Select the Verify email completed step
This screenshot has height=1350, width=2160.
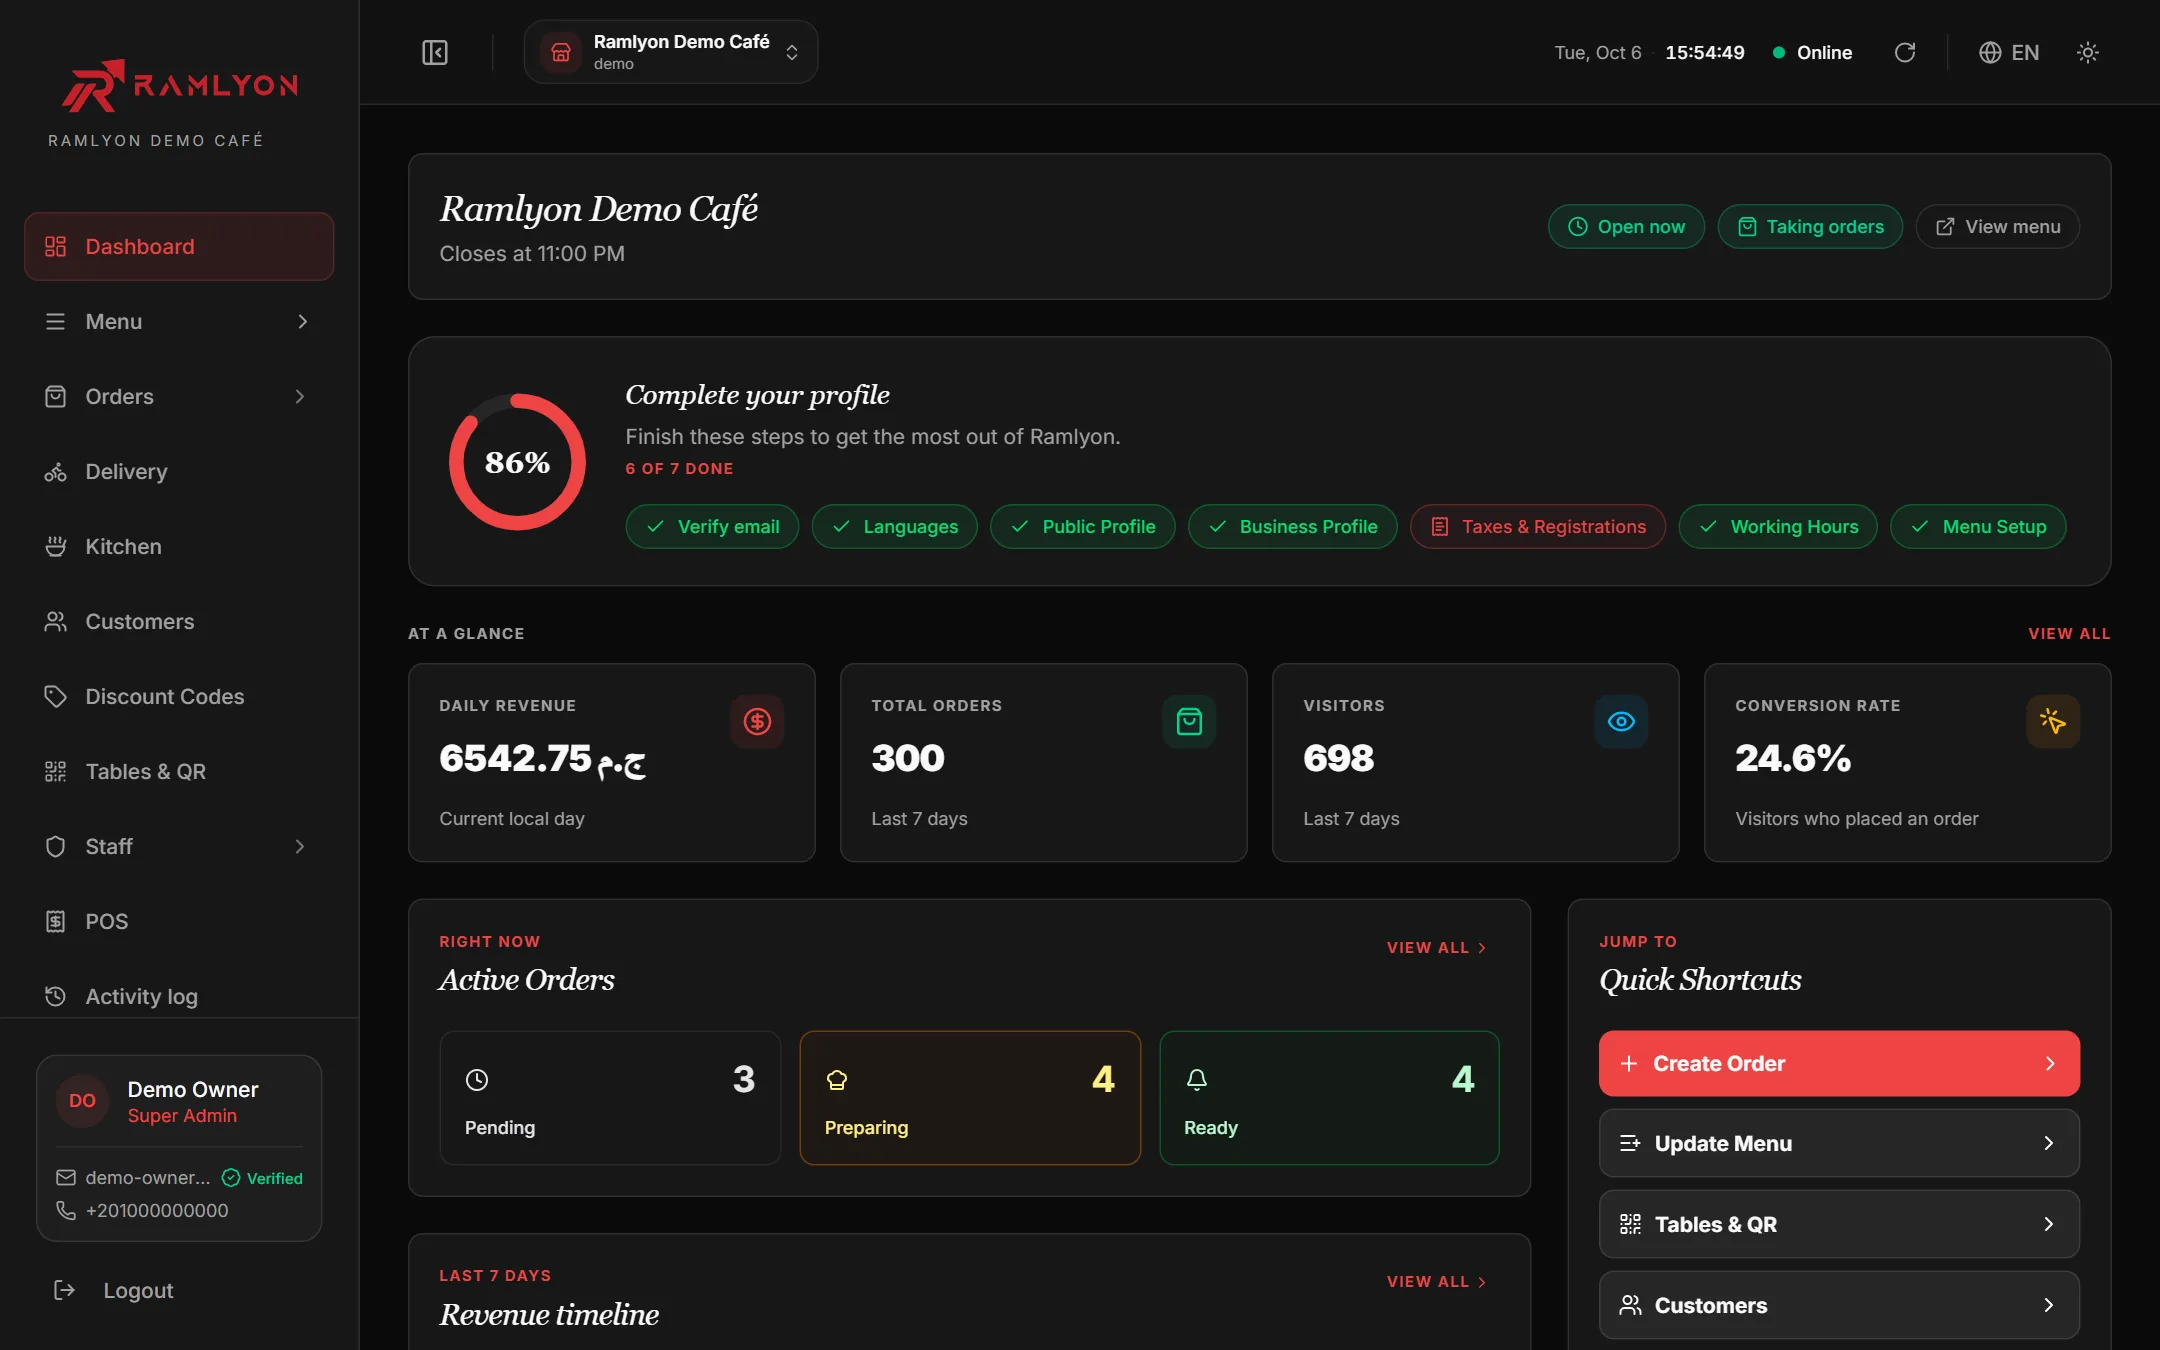tap(712, 526)
